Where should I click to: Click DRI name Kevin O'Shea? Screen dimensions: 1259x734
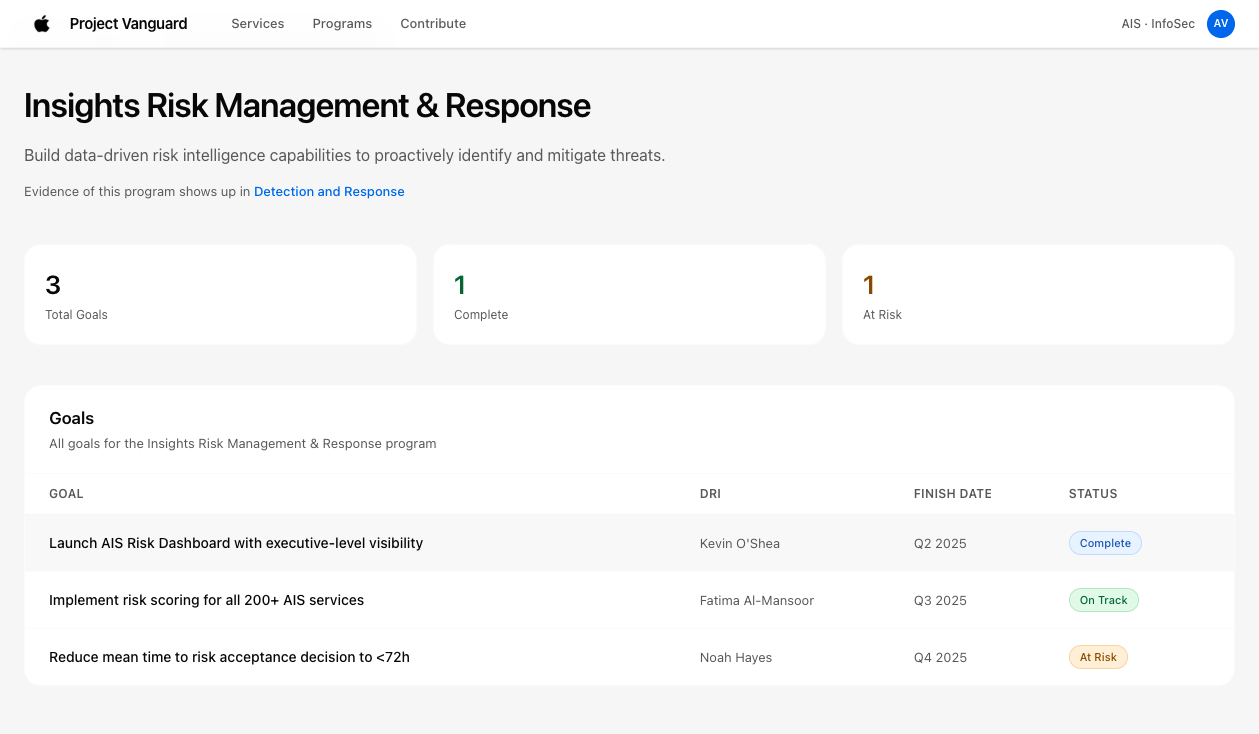coord(740,544)
